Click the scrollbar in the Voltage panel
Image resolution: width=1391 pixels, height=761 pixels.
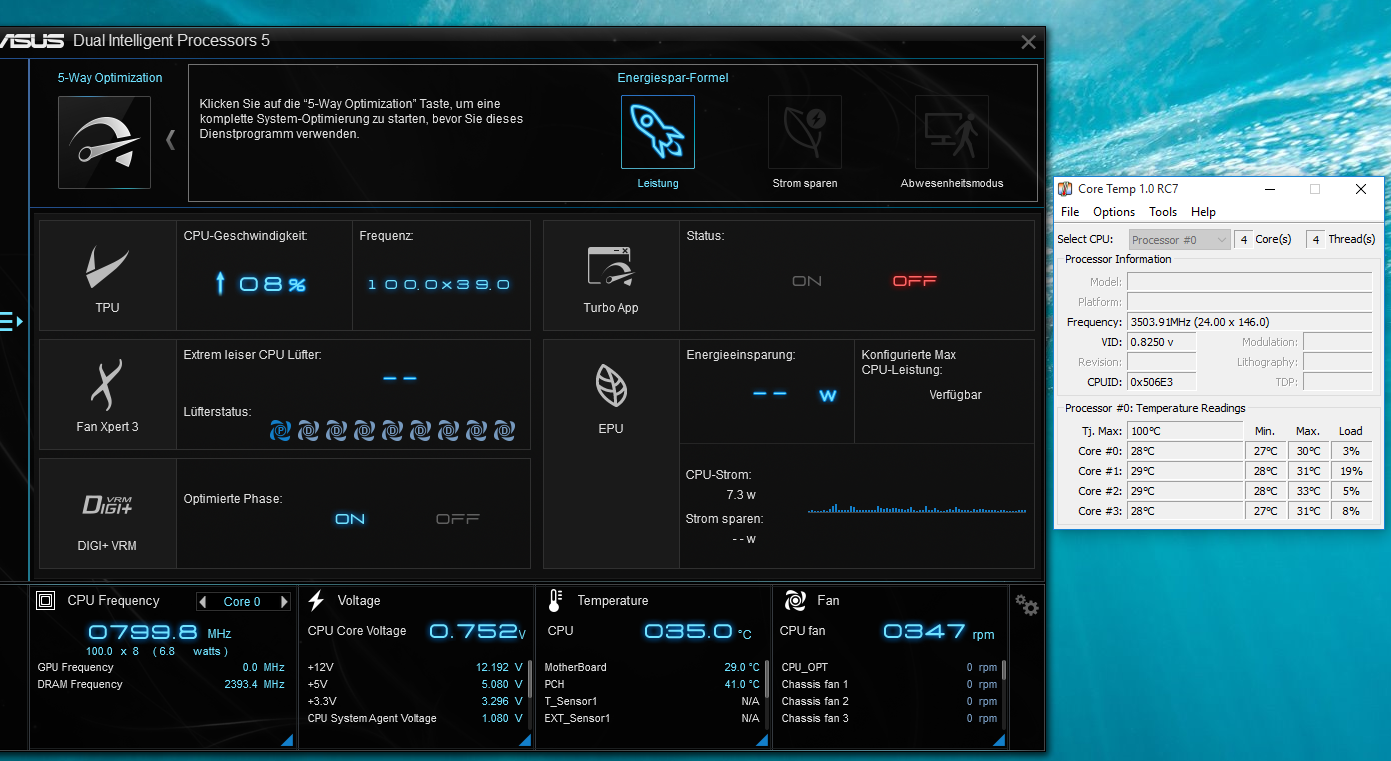529,679
